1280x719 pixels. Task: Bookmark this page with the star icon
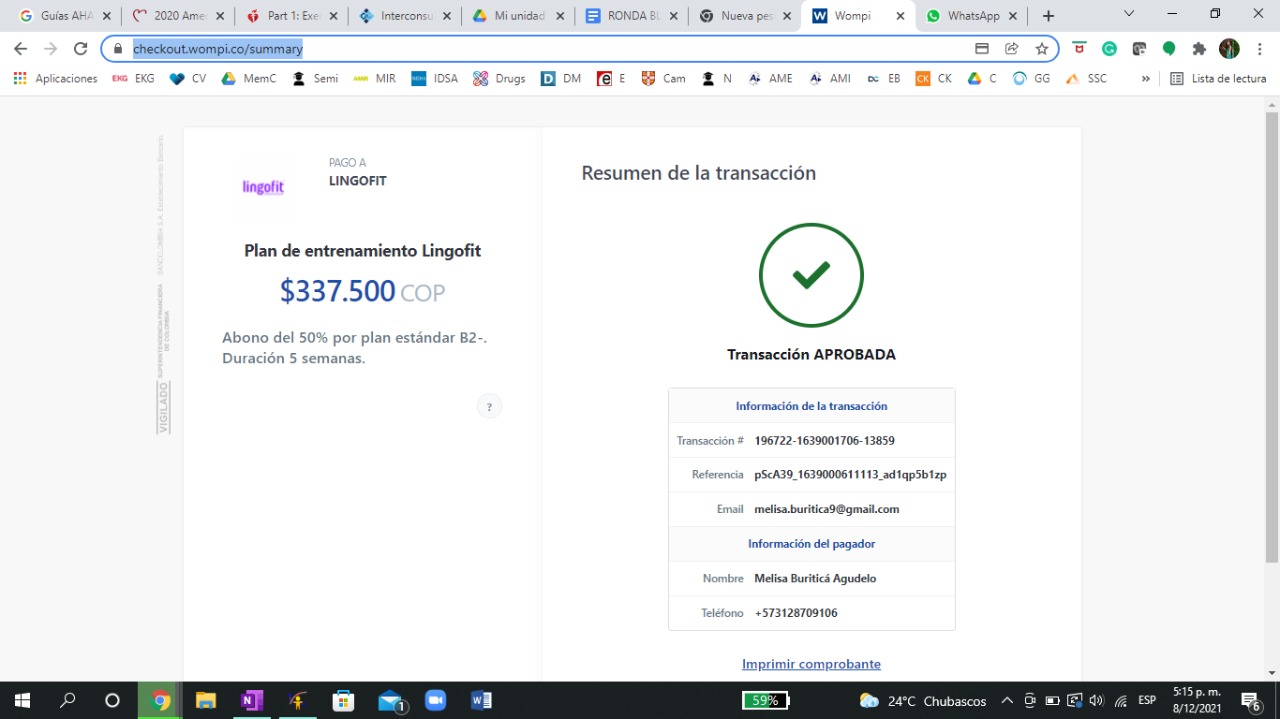1041,49
